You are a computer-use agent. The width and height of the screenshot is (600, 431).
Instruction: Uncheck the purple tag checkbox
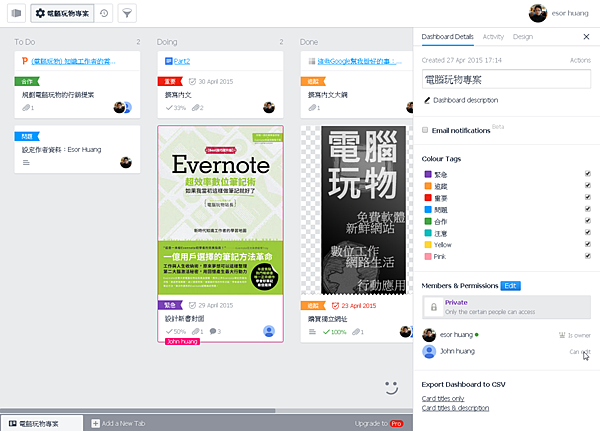pyautogui.click(x=588, y=174)
